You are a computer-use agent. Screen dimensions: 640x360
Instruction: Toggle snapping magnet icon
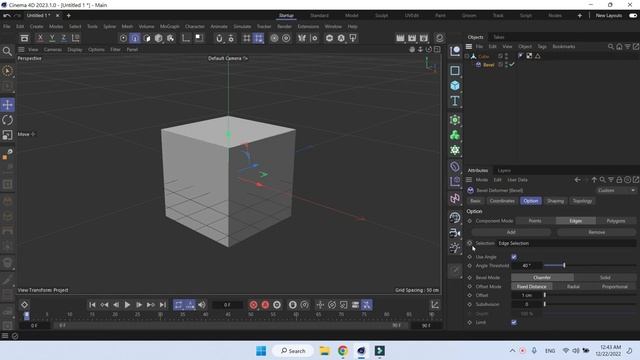pos(219,38)
